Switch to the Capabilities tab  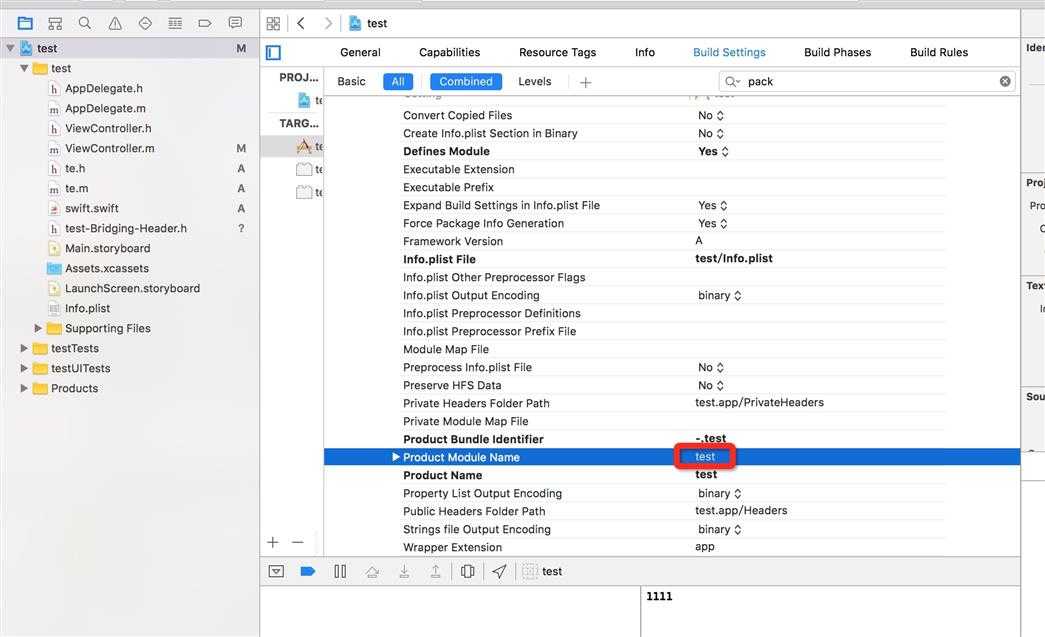[450, 52]
